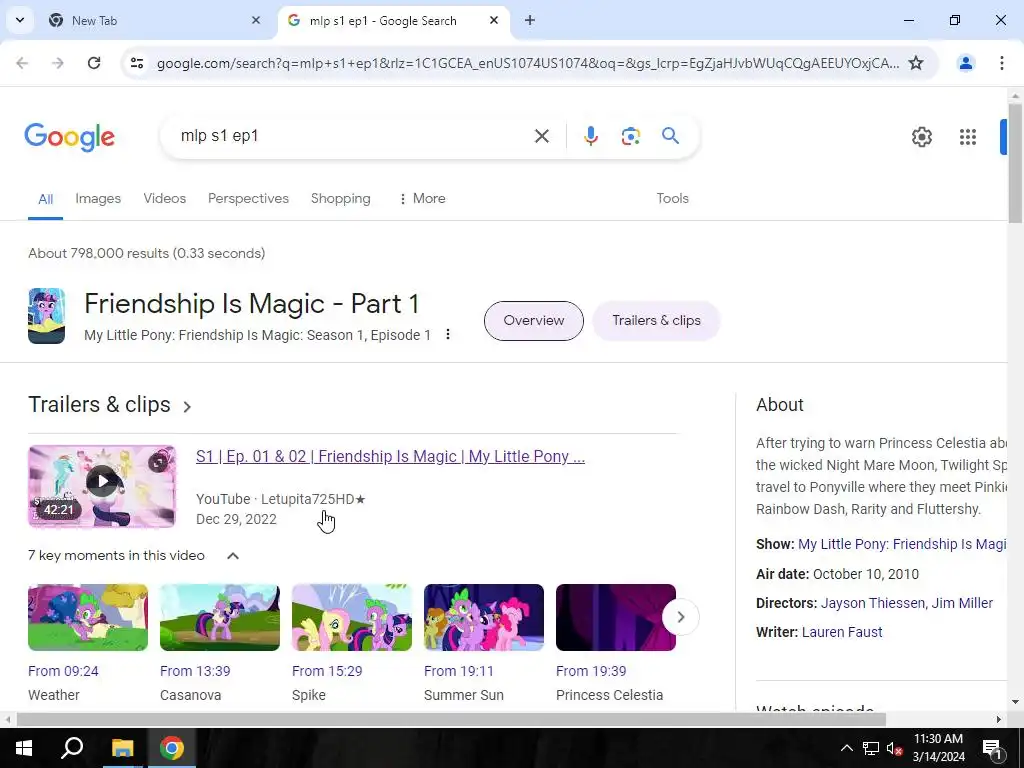
Task: Go back with the browser back arrow
Action: [x=22, y=63]
